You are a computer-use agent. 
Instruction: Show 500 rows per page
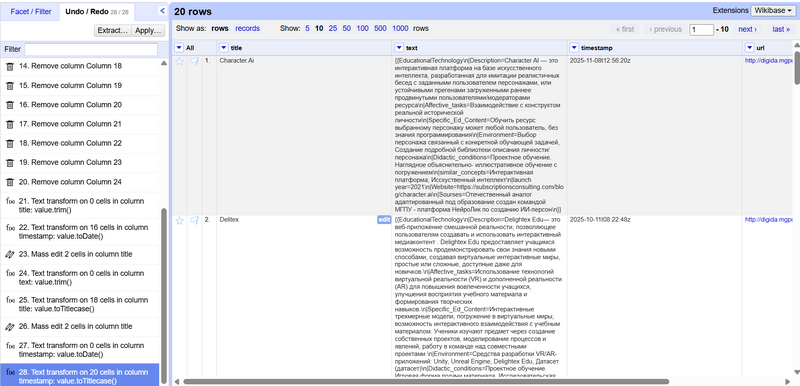[380, 29]
